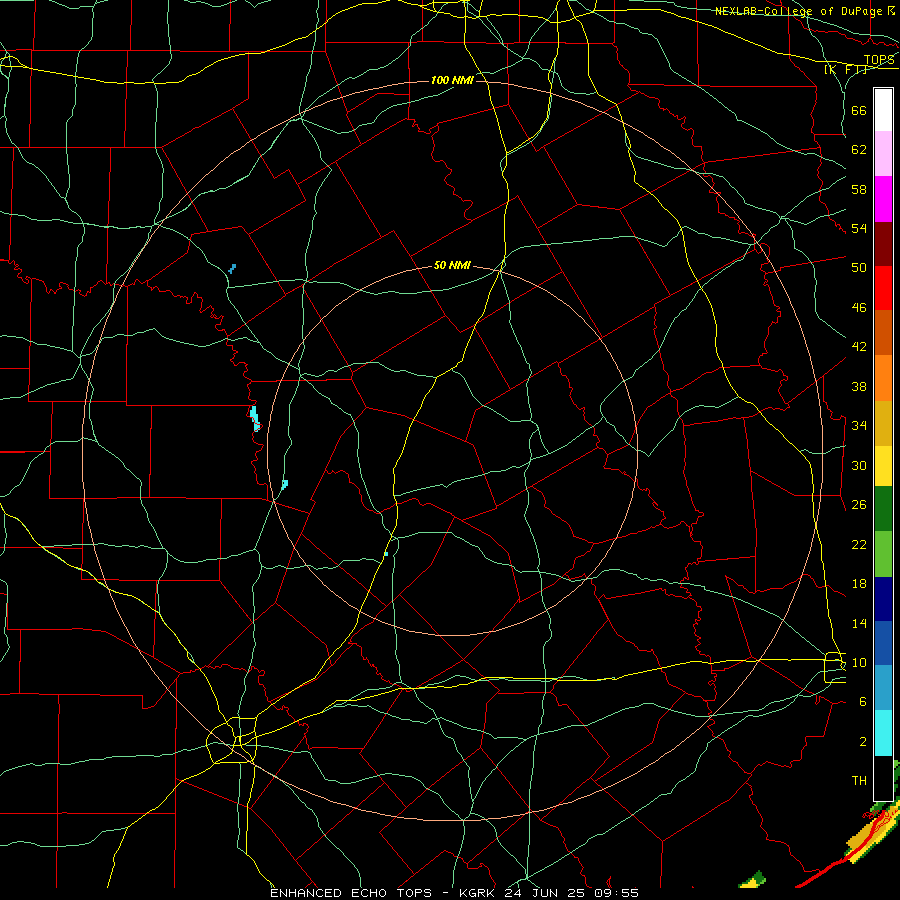Image resolution: width=900 pixels, height=900 pixels.
Task: Click the "18" scale label
Action: (859, 584)
